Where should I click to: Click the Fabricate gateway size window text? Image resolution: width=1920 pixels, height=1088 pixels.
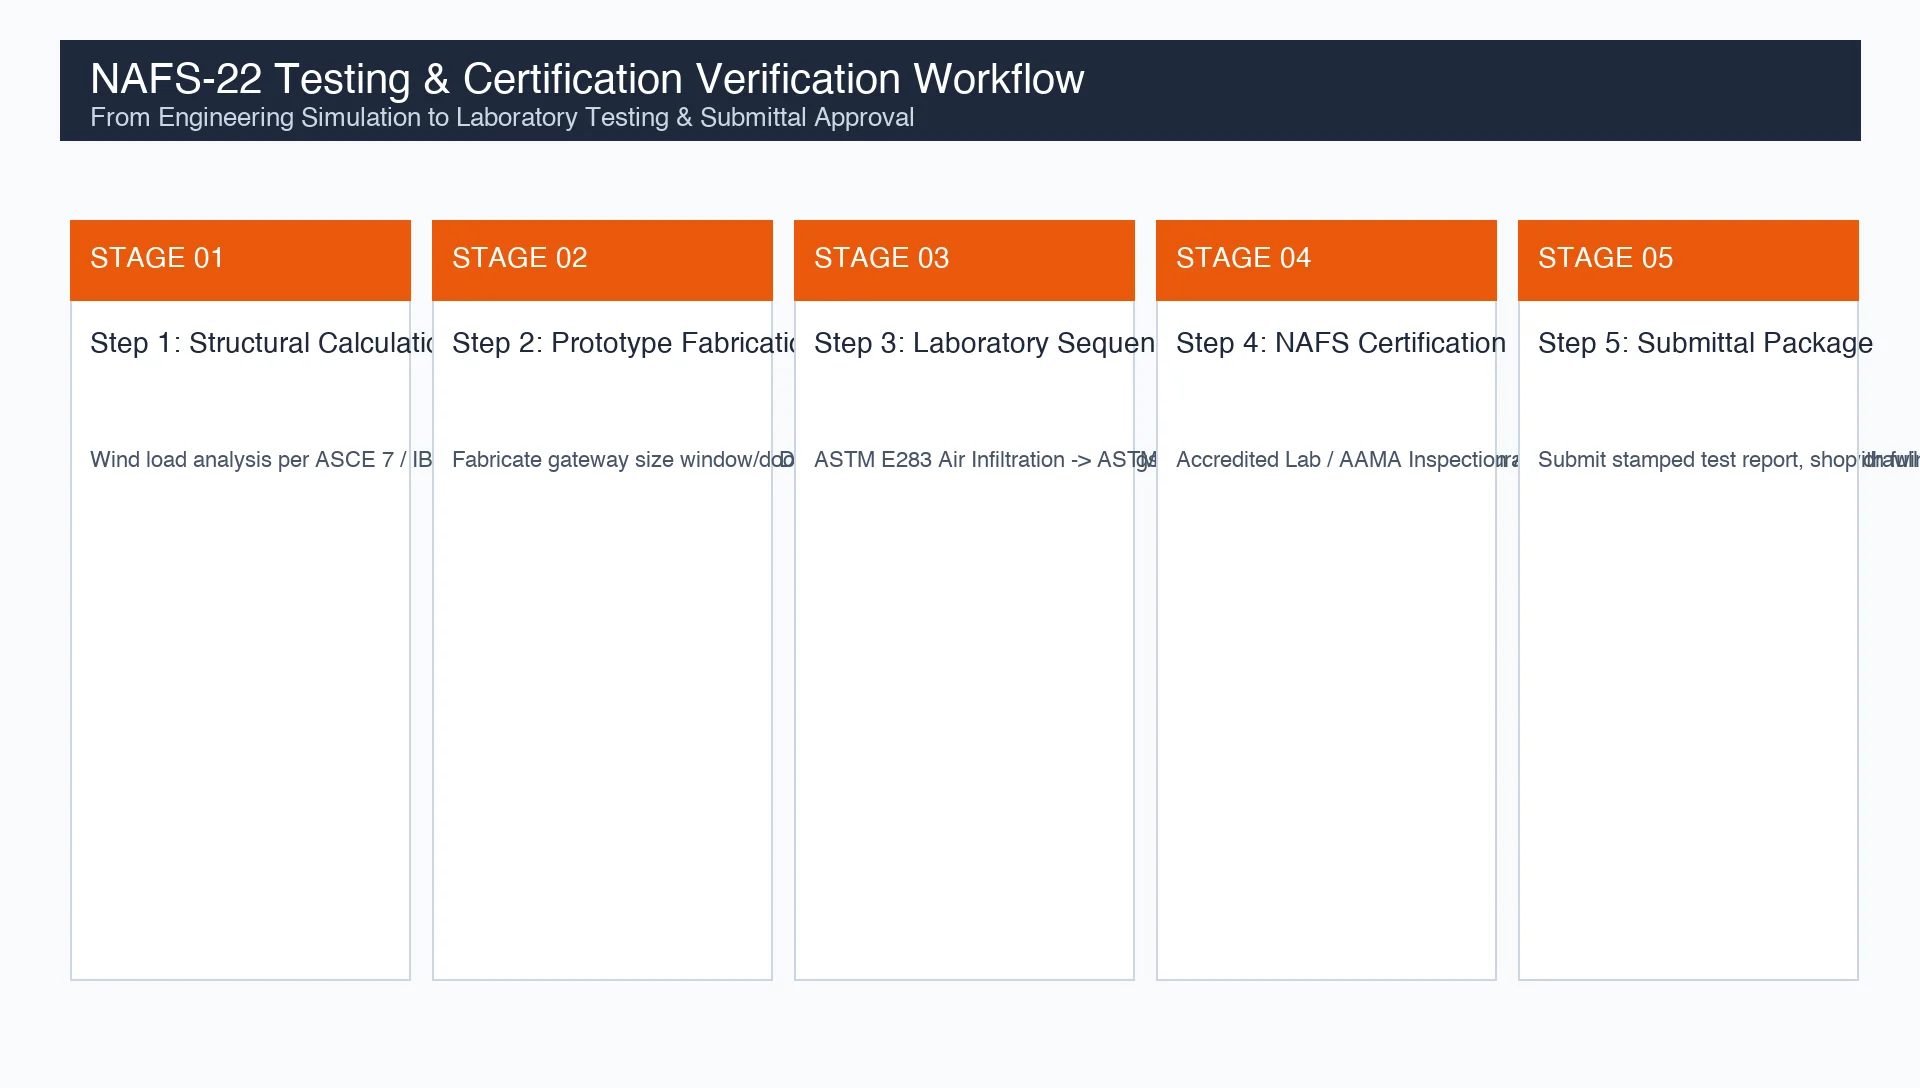[623, 460]
